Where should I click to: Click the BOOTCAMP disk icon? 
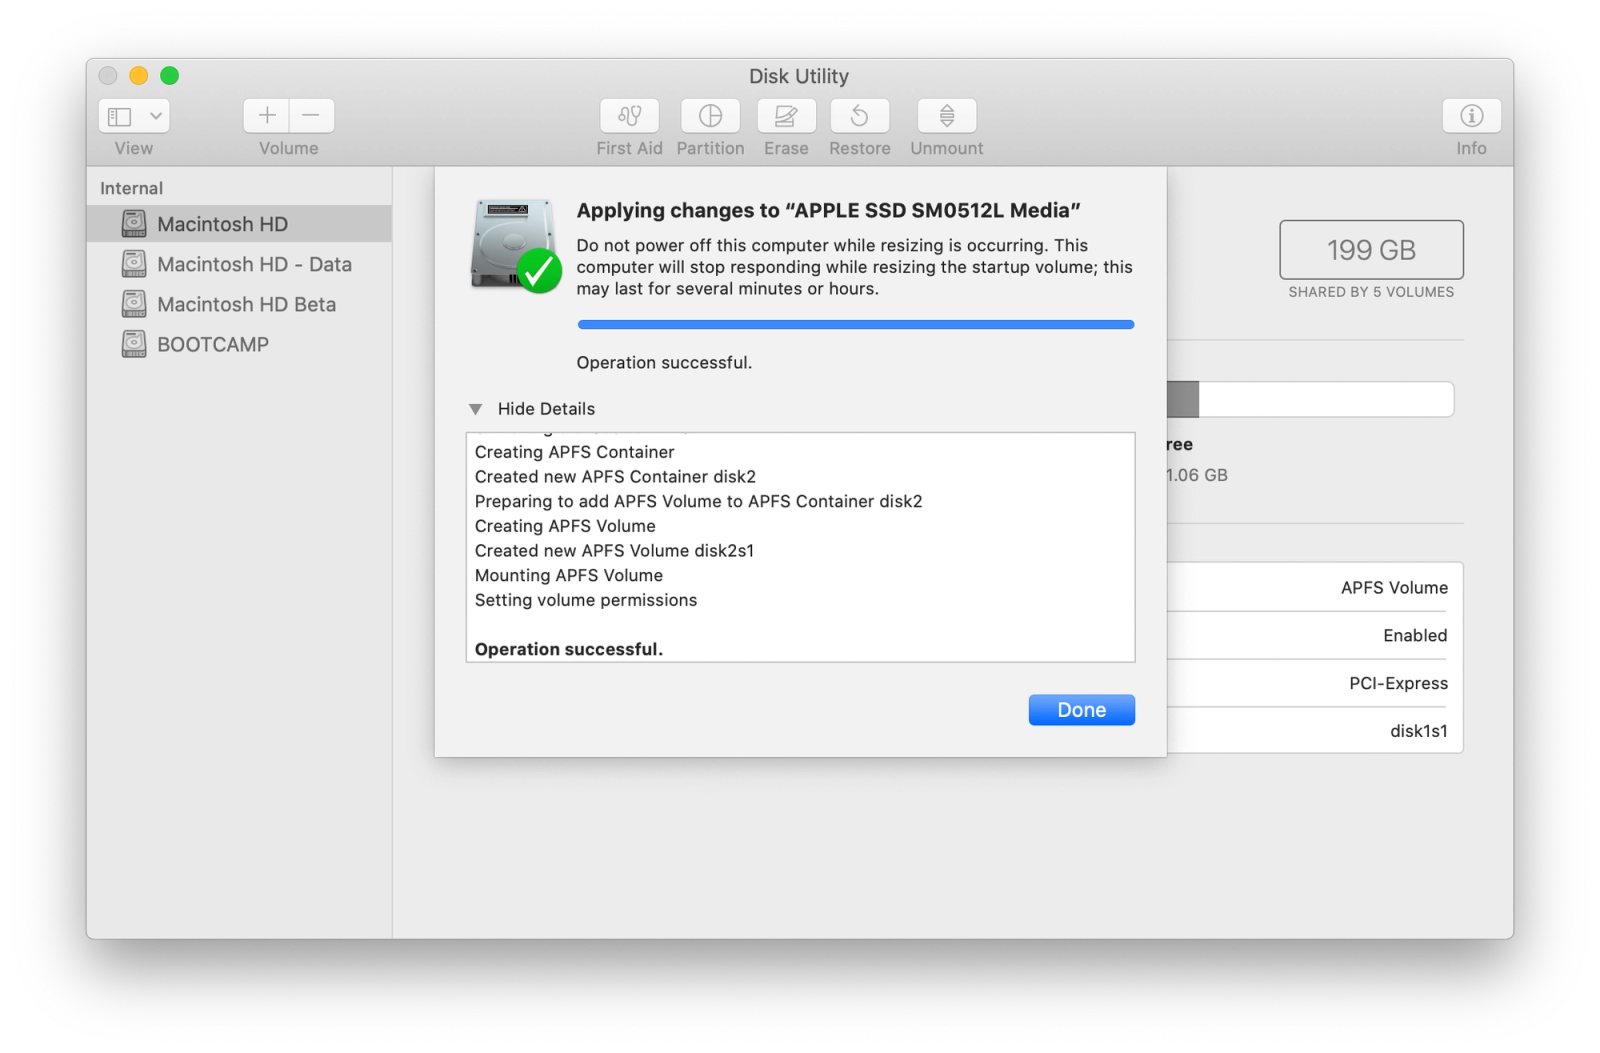click(134, 344)
